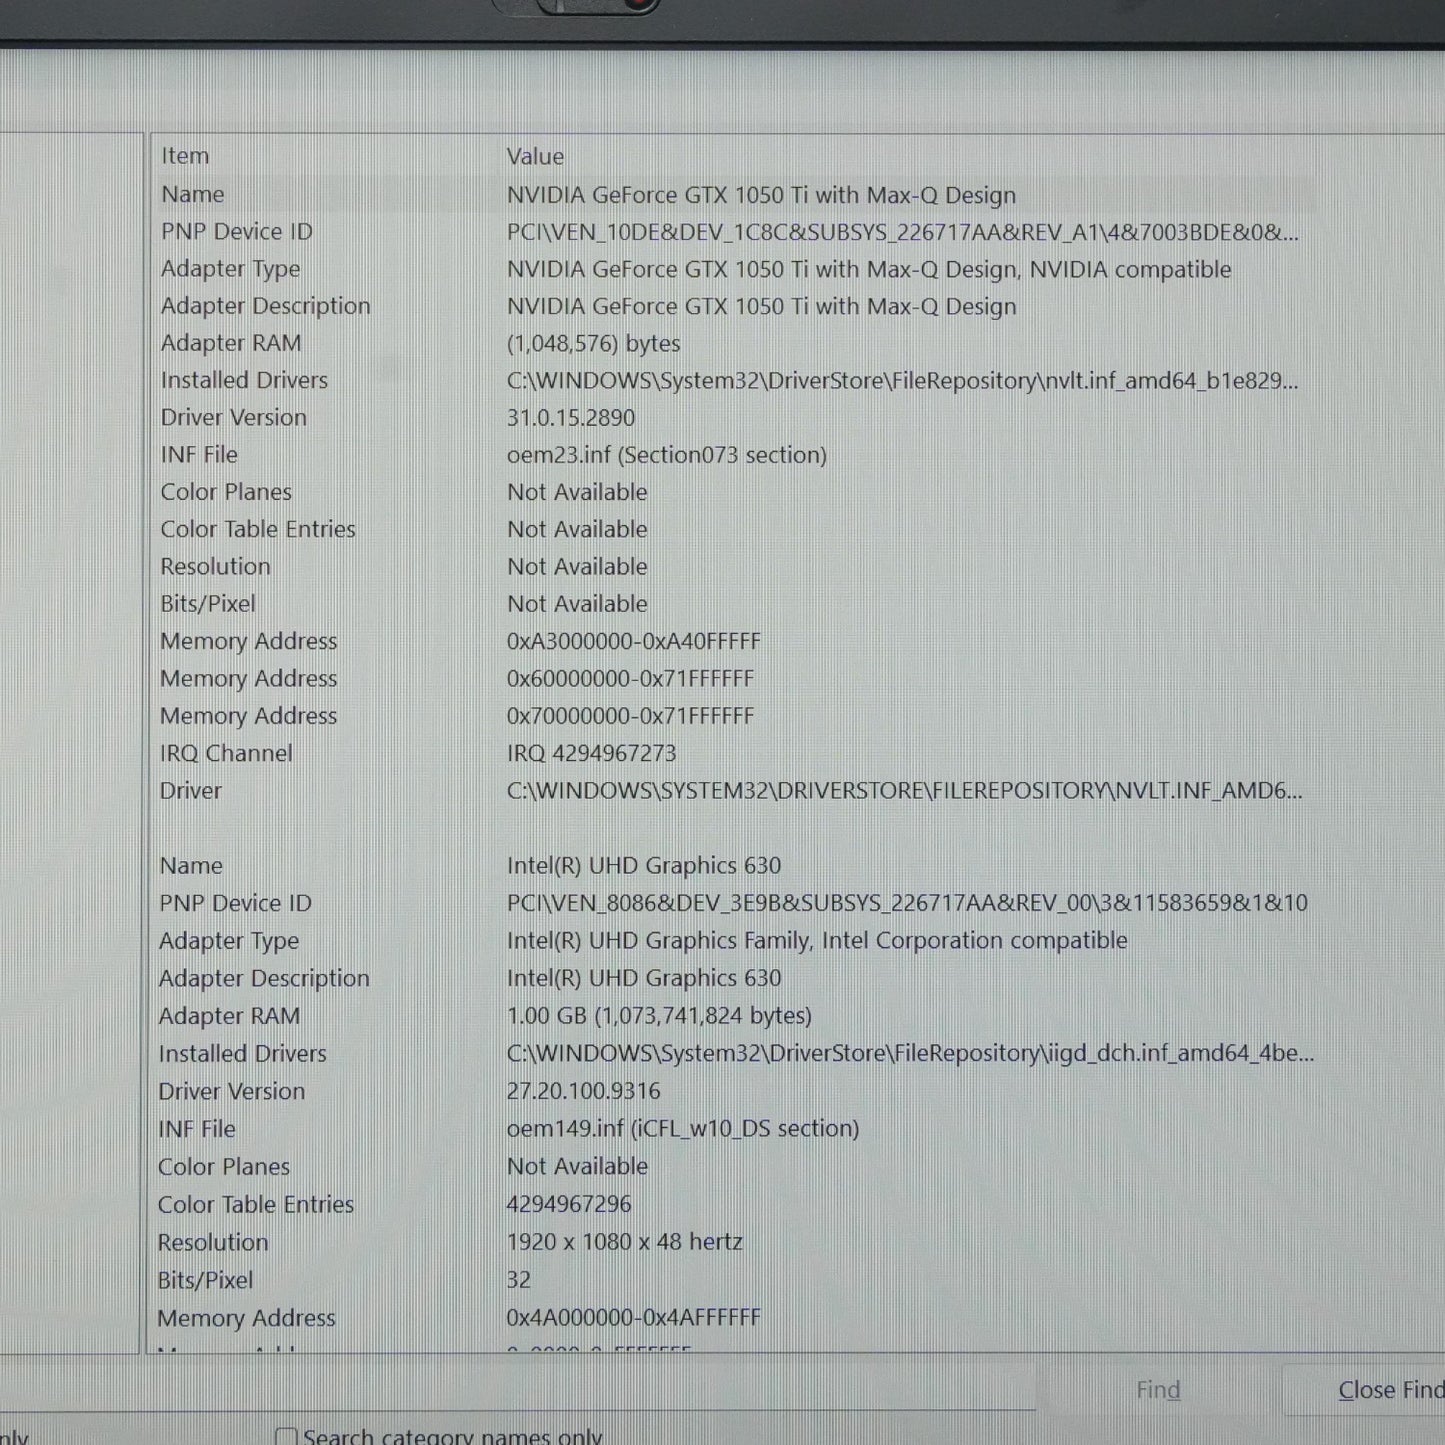Select memory address 0x4A000000-0x4AFFFFFF
1445x1445 pixels.
click(633, 1318)
